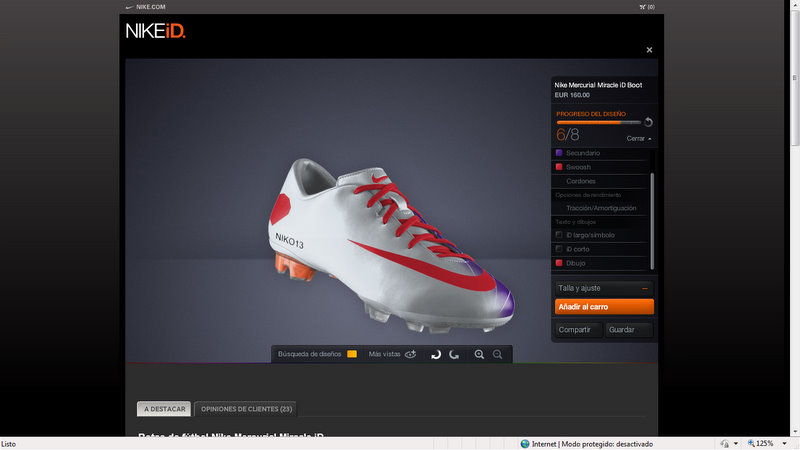This screenshot has height=450, width=800.
Task: Click the yellow Búsqueda de diseños icon
Action: coord(352,354)
